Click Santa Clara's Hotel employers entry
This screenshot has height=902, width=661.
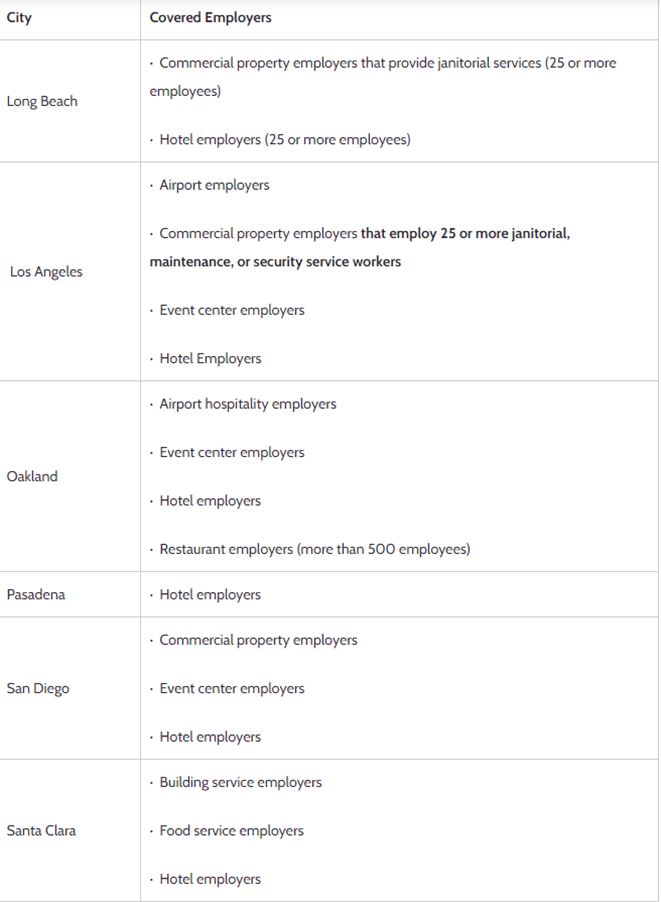coord(210,879)
